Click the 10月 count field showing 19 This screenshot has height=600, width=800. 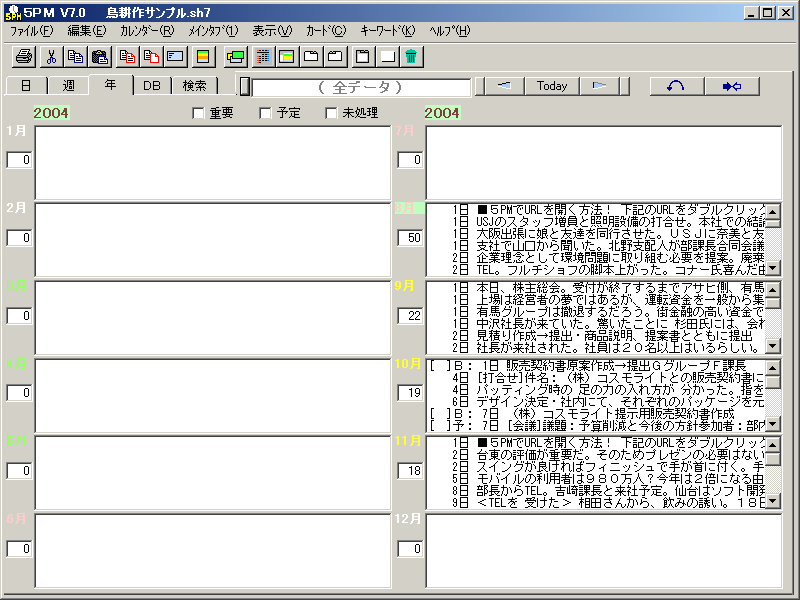click(x=410, y=393)
